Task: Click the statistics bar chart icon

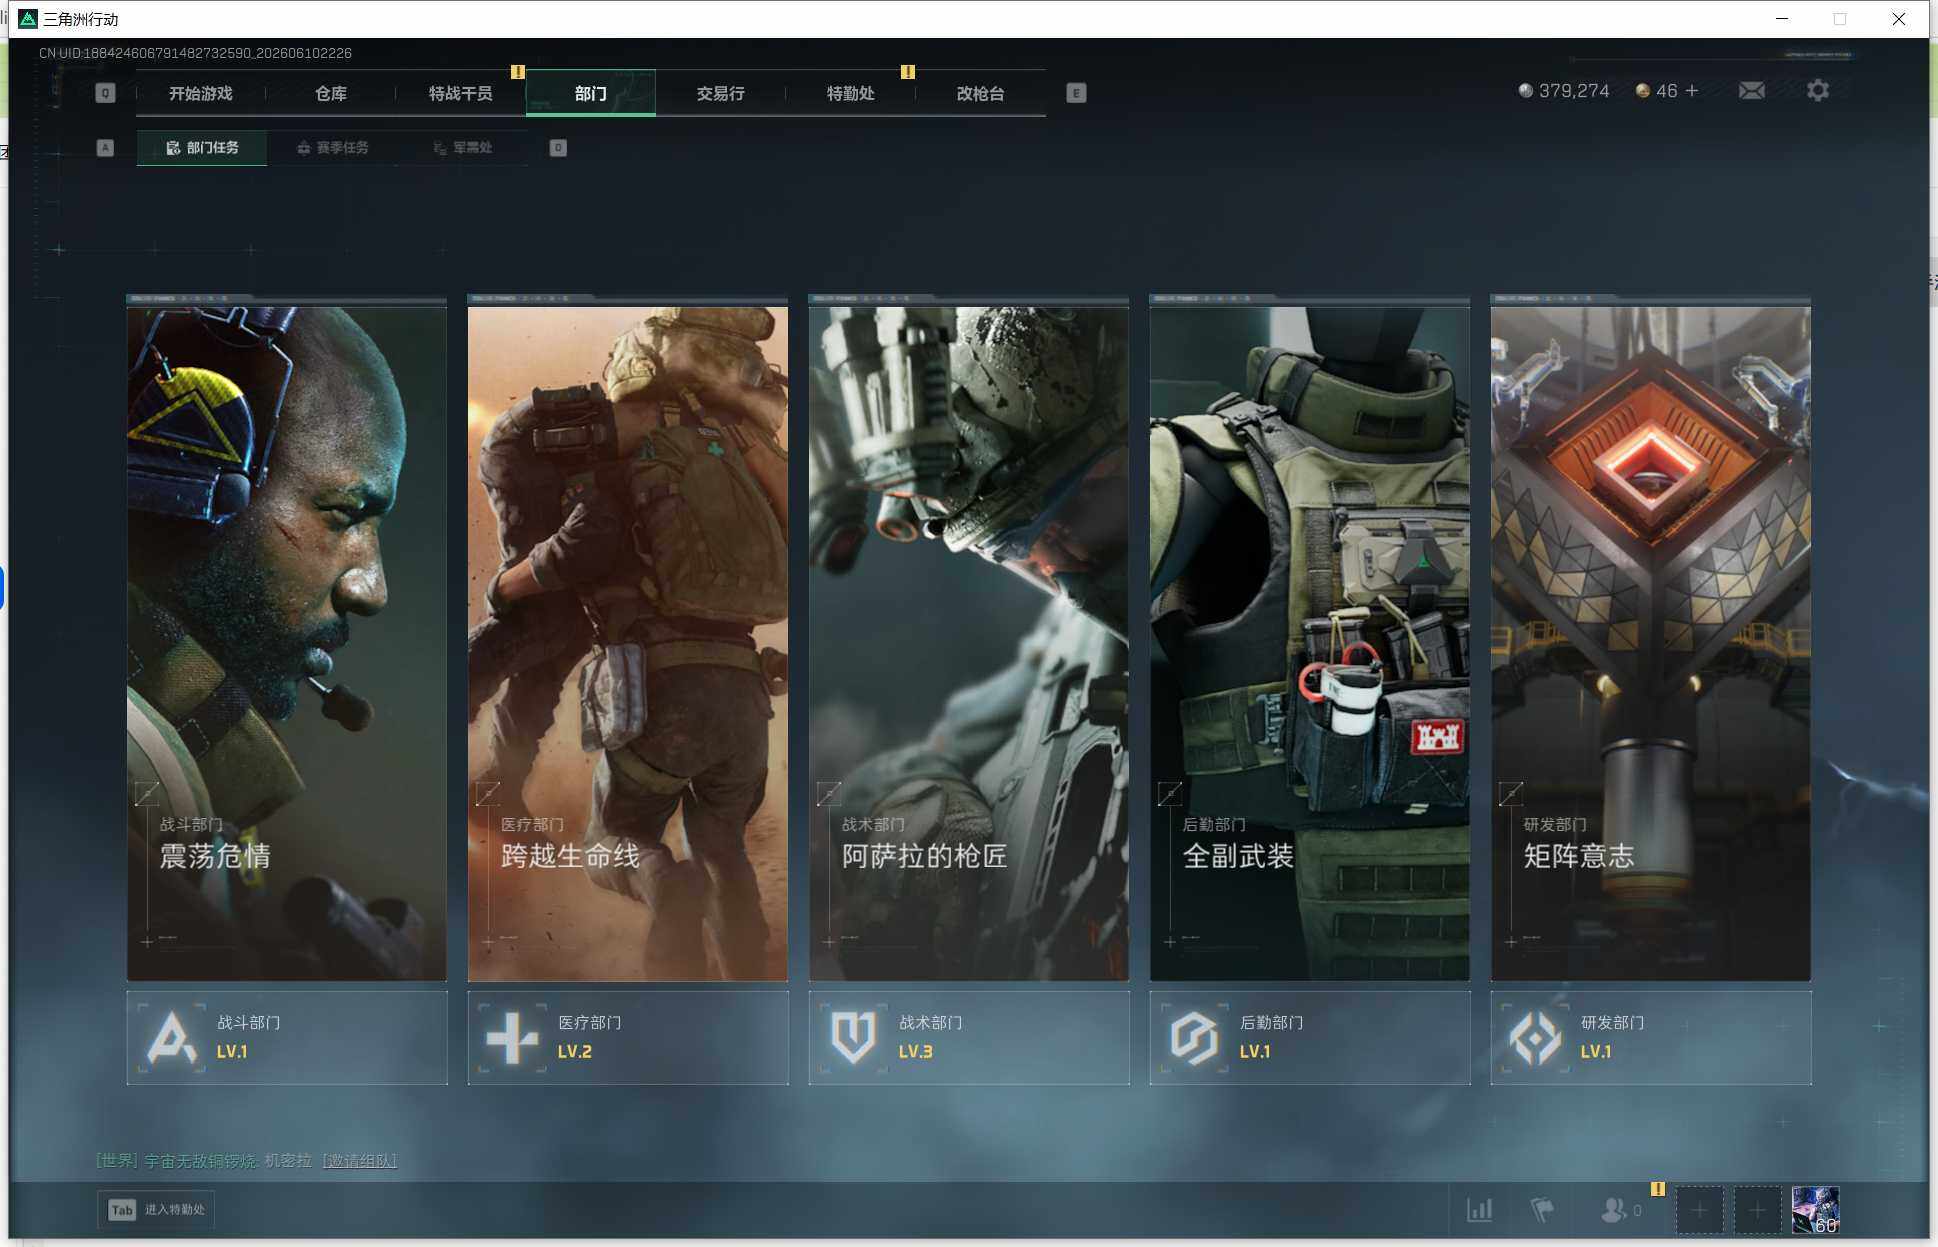Action: [1479, 1210]
